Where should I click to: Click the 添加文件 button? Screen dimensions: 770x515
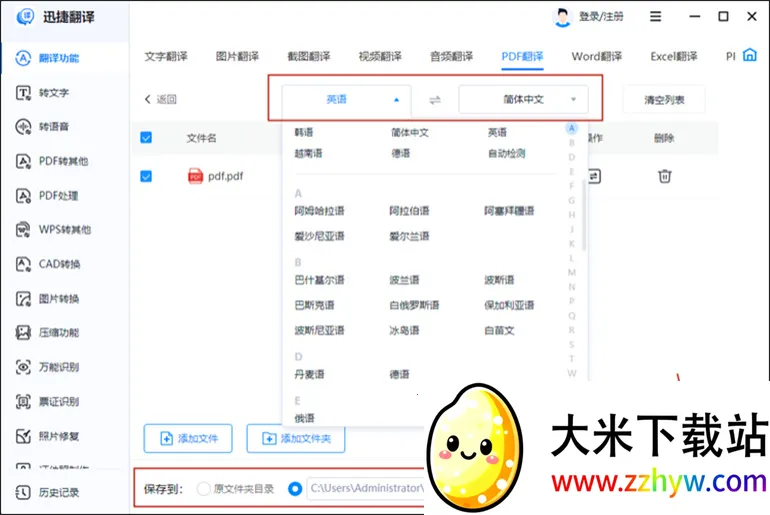pos(188,438)
